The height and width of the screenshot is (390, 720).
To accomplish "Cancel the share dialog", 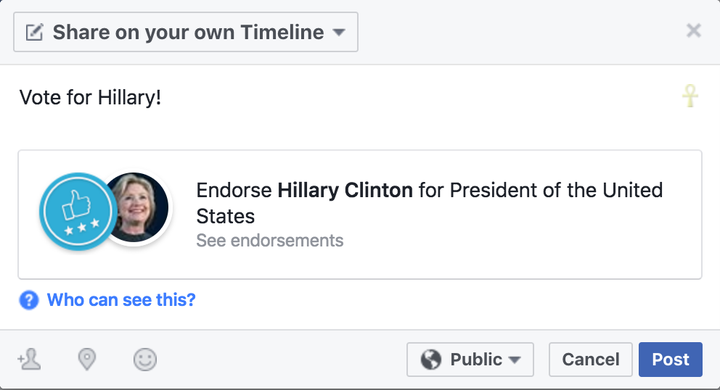I will pyautogui.click(x=591, y=359).
